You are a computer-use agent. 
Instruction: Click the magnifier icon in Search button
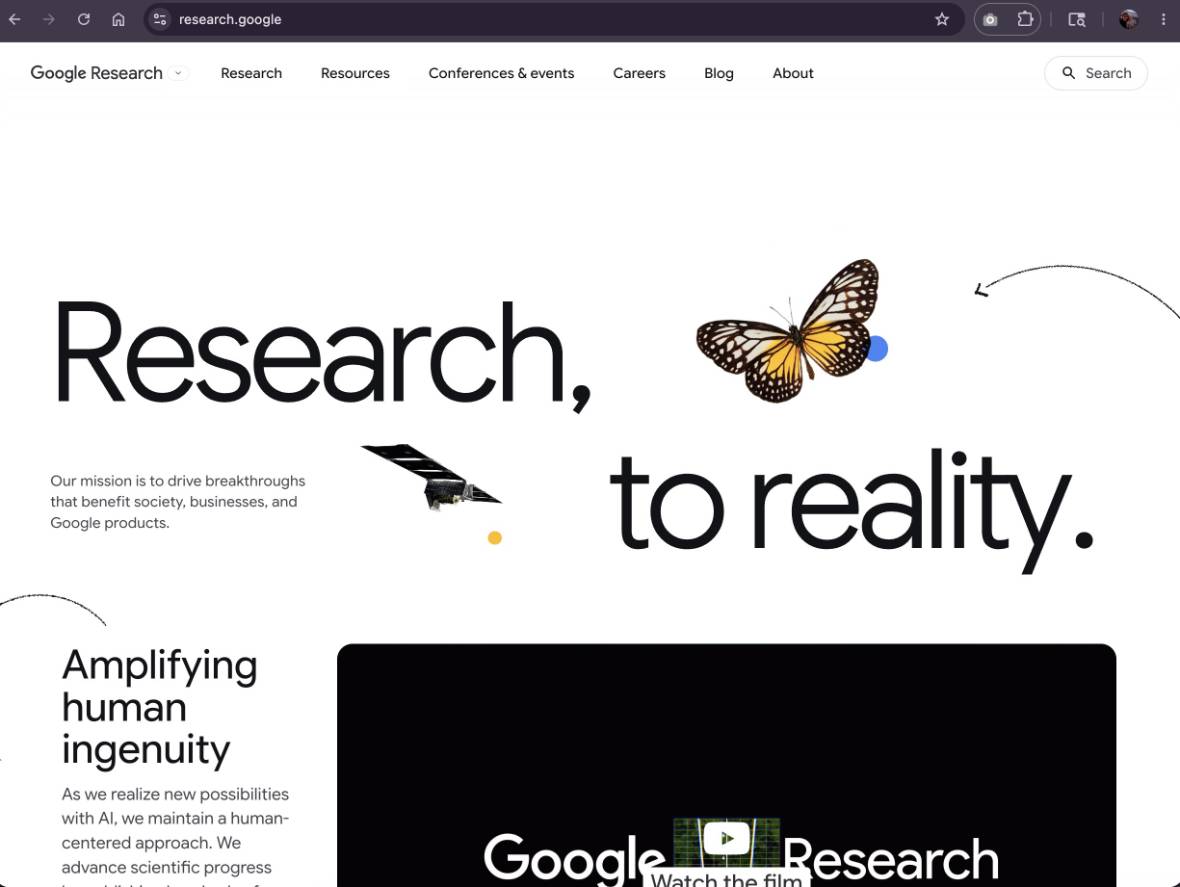[x=1068, y=73]
